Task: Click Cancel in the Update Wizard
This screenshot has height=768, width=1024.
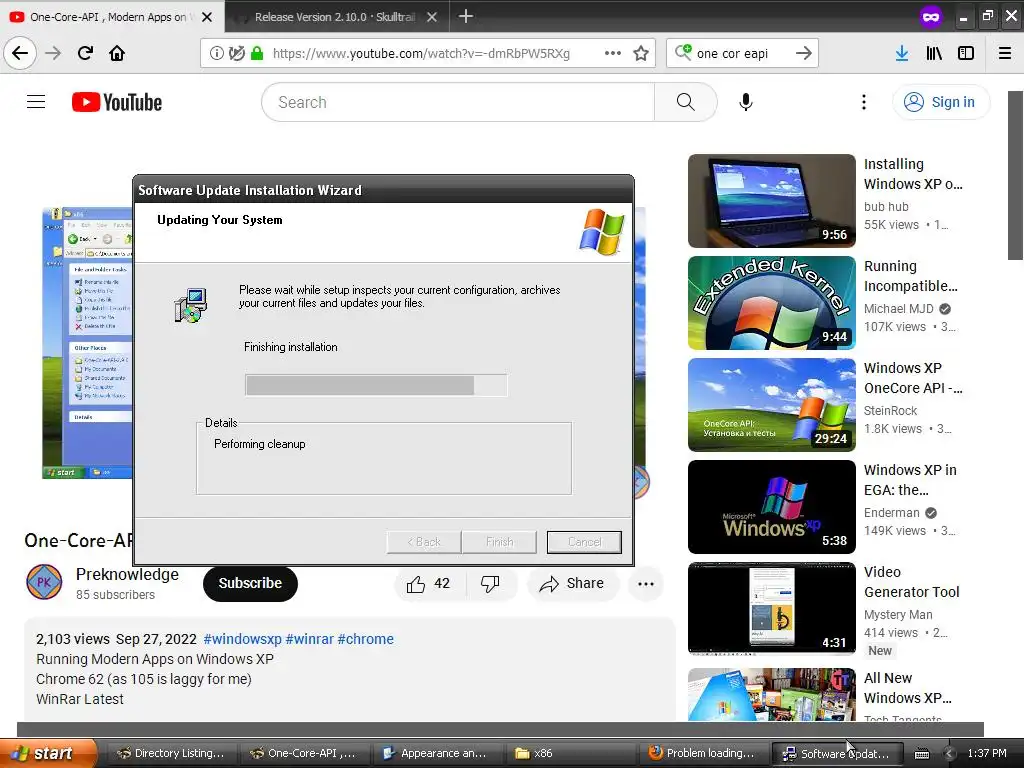Action: point(584,541)
